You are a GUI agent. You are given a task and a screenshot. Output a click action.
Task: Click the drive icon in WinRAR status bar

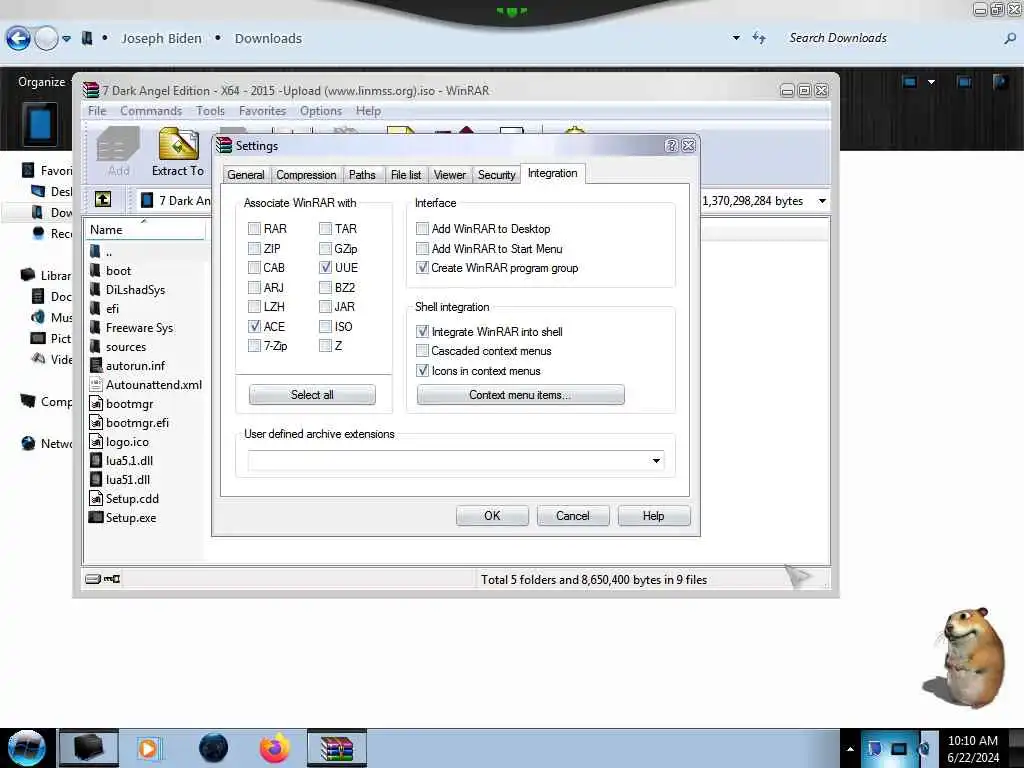(93, 579)
